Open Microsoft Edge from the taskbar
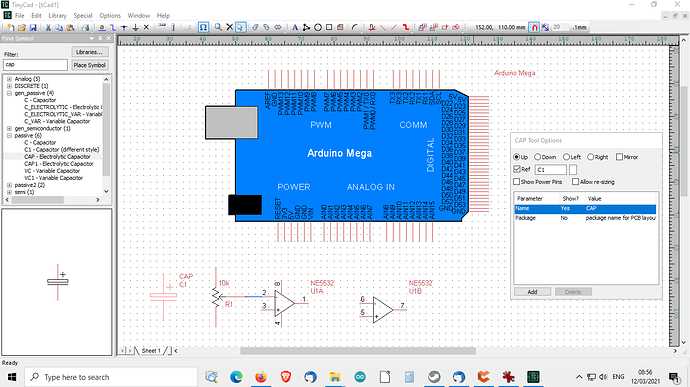 236,377
